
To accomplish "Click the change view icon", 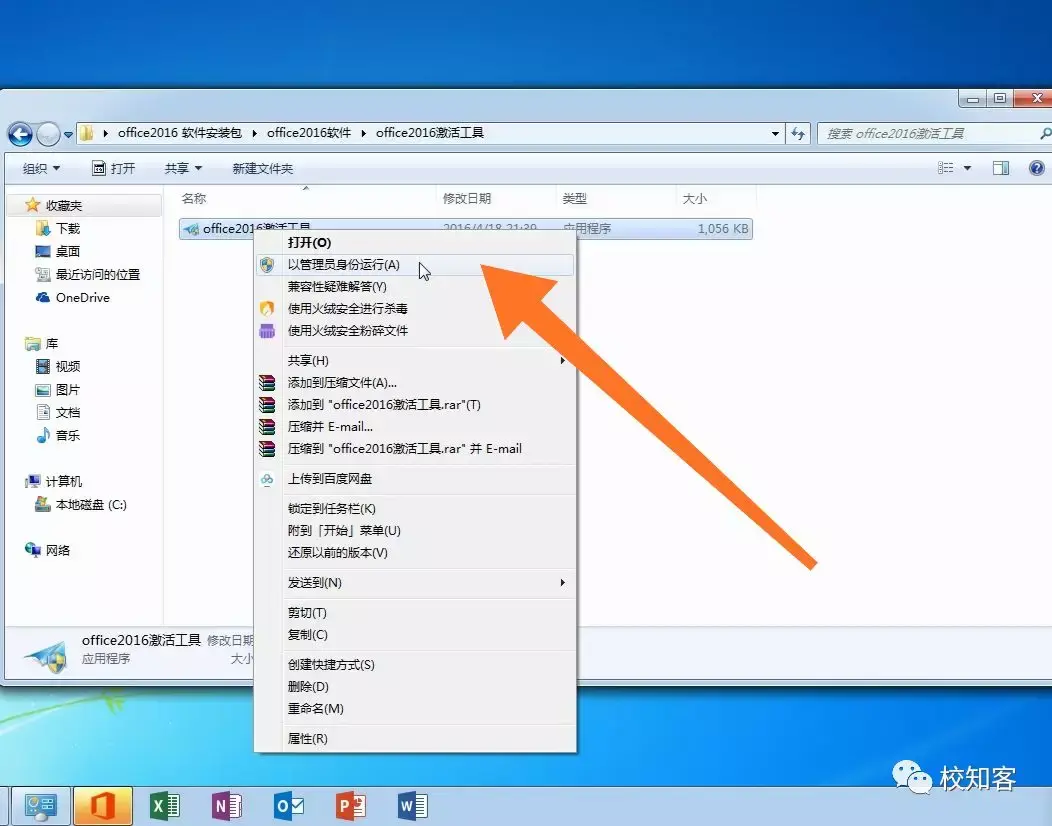I will click(945, 168).
